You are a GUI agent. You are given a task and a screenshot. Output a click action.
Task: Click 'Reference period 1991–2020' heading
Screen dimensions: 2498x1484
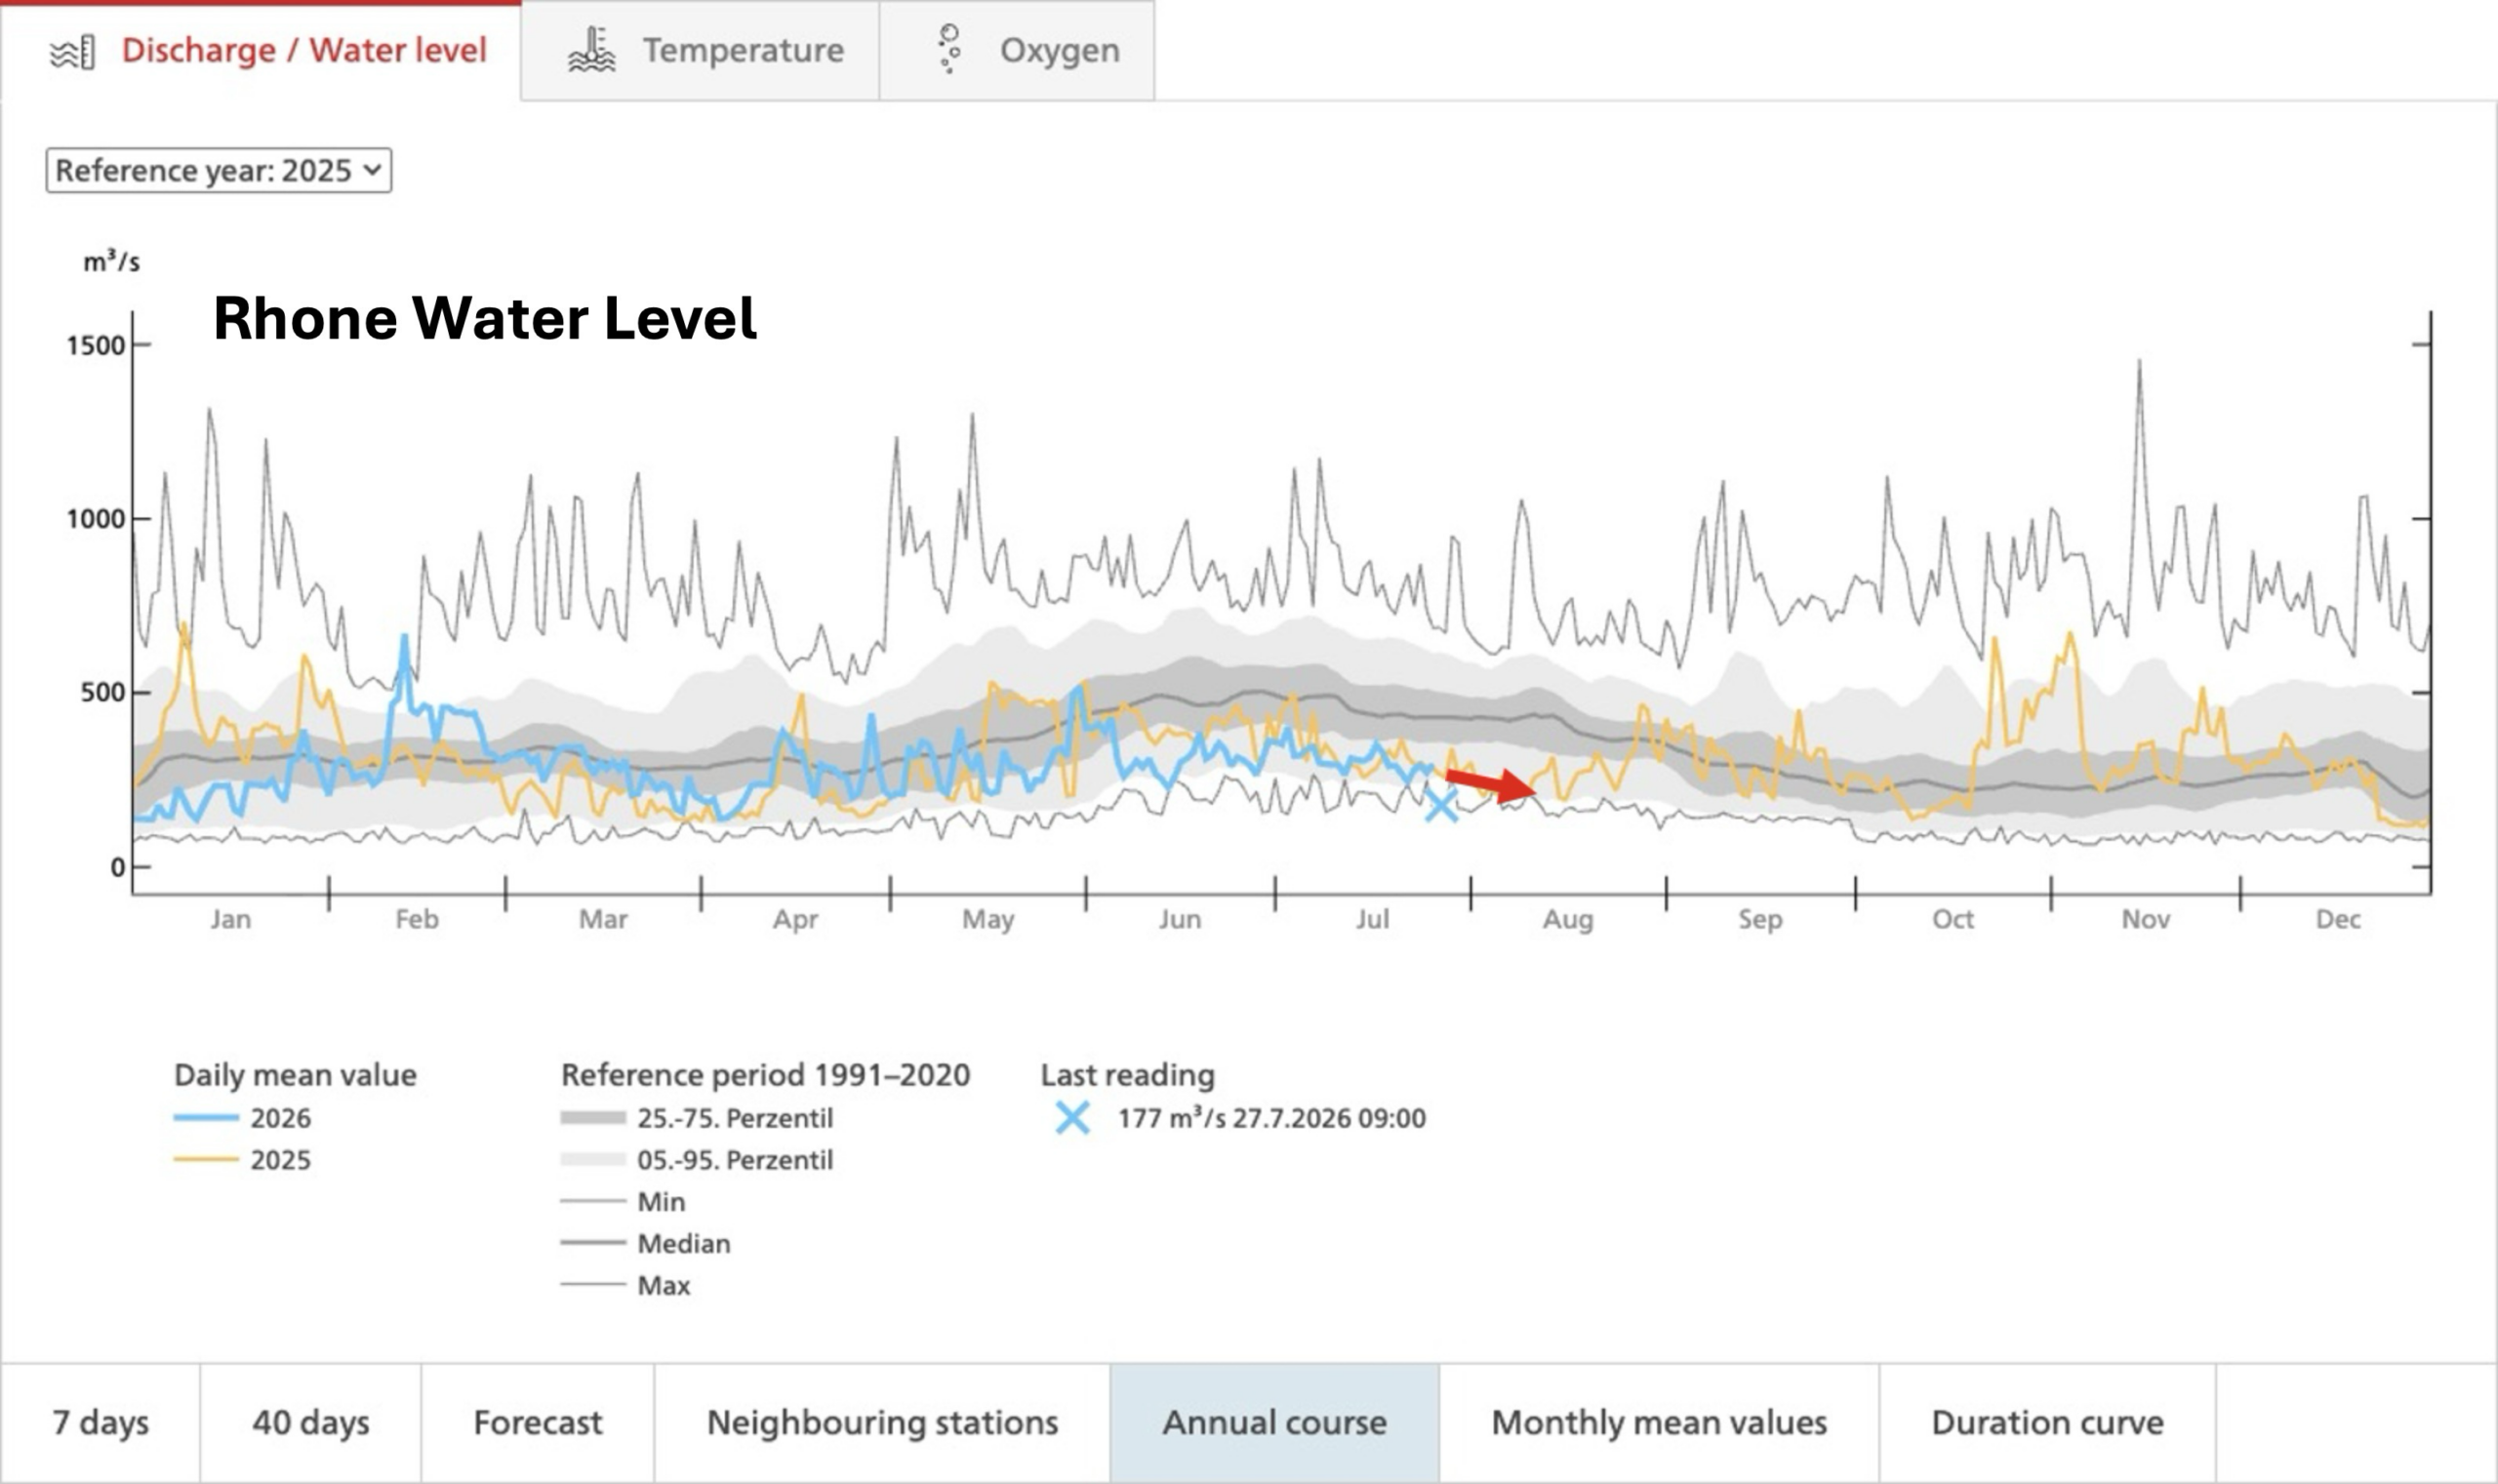coord(765,1075)
